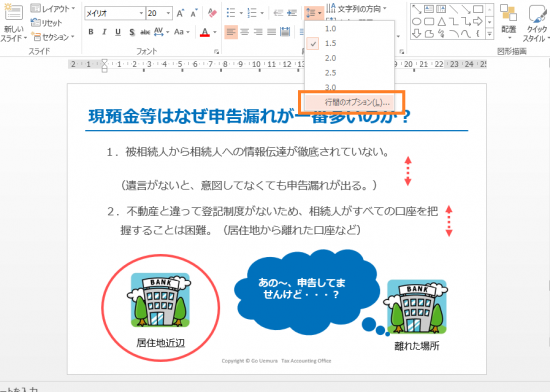Screen dimensions: 550x392
Task: Toggle Bold formatting button
Action: [91, 32]
